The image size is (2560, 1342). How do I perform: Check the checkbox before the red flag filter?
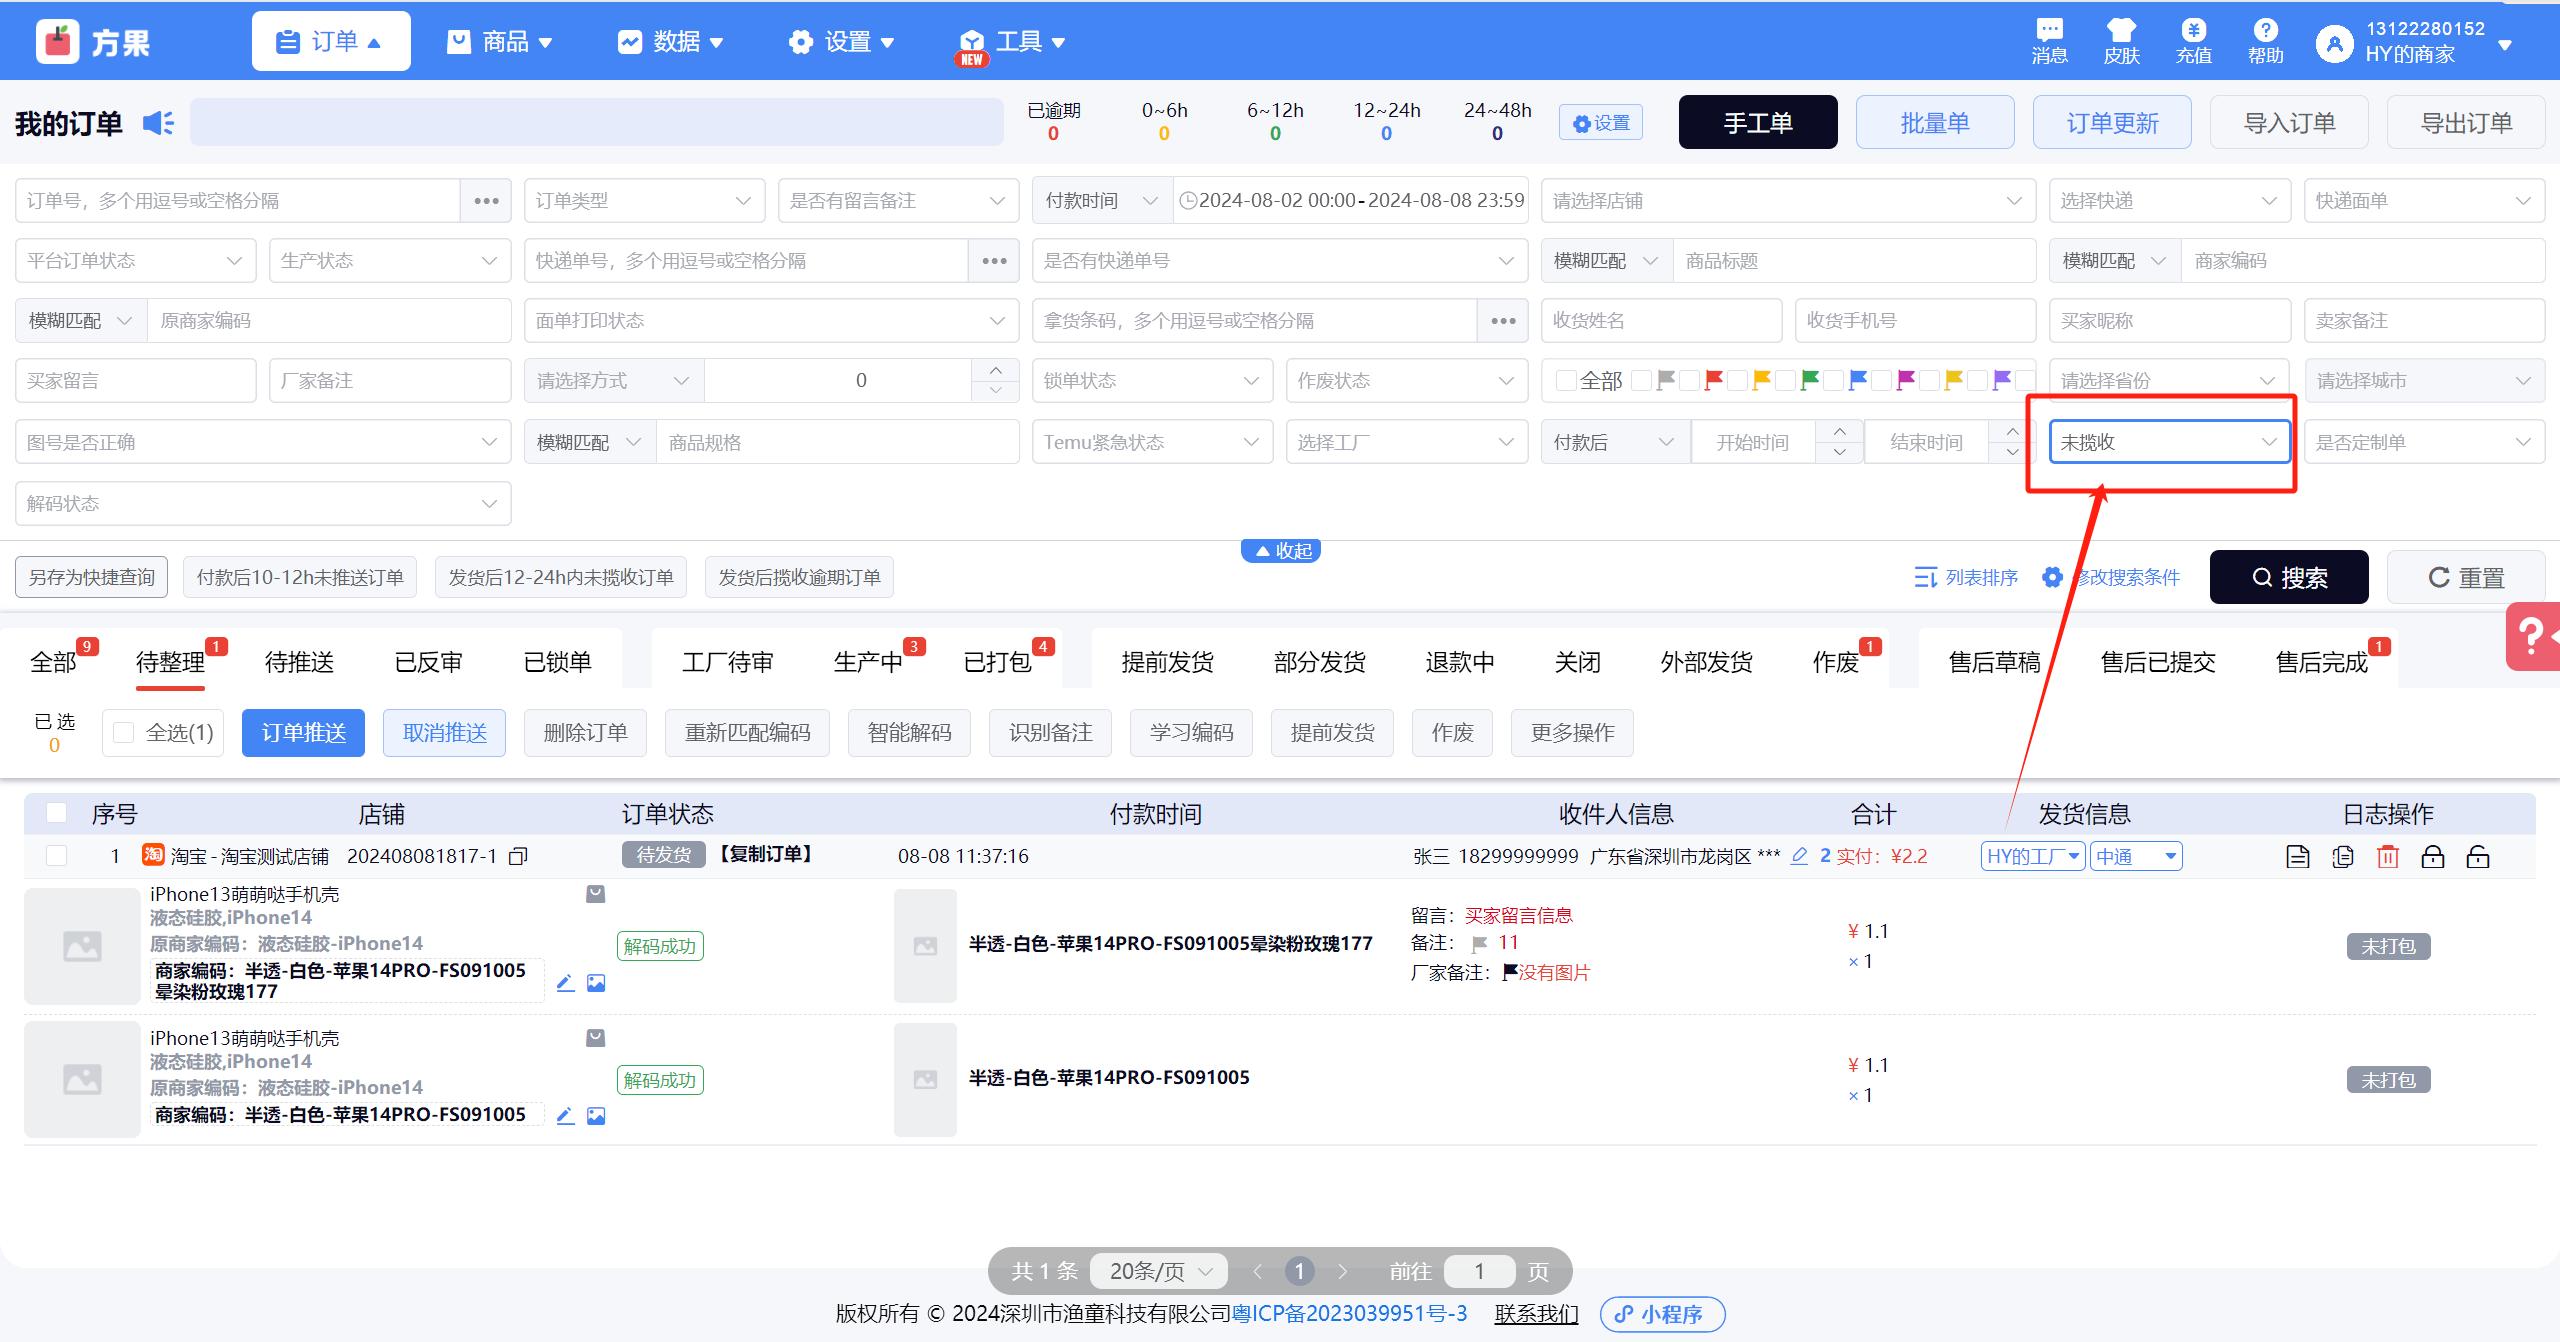(x=1690, y=380)
